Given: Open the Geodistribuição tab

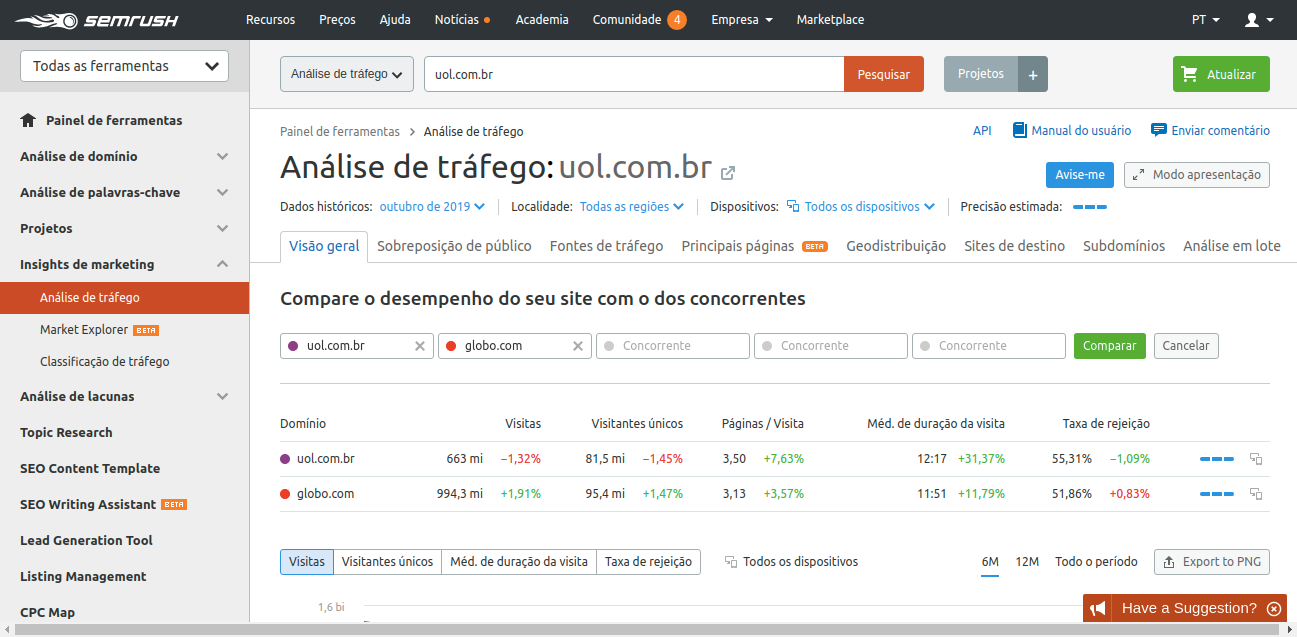Looking at the screenshot, I should (896, 246).
